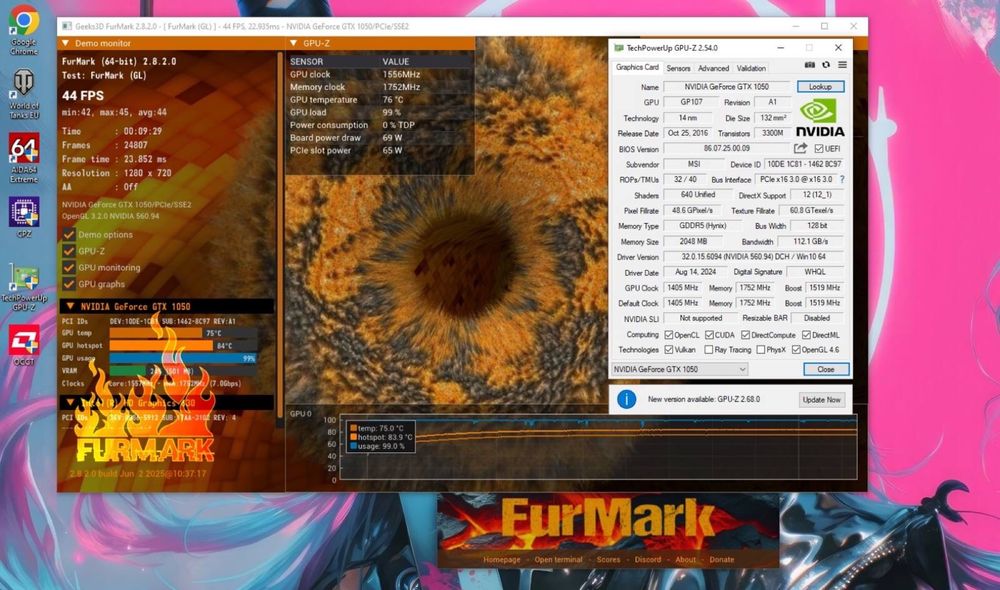
Task: Click the PCIe slot power row
Action: (x=380, y=151)
